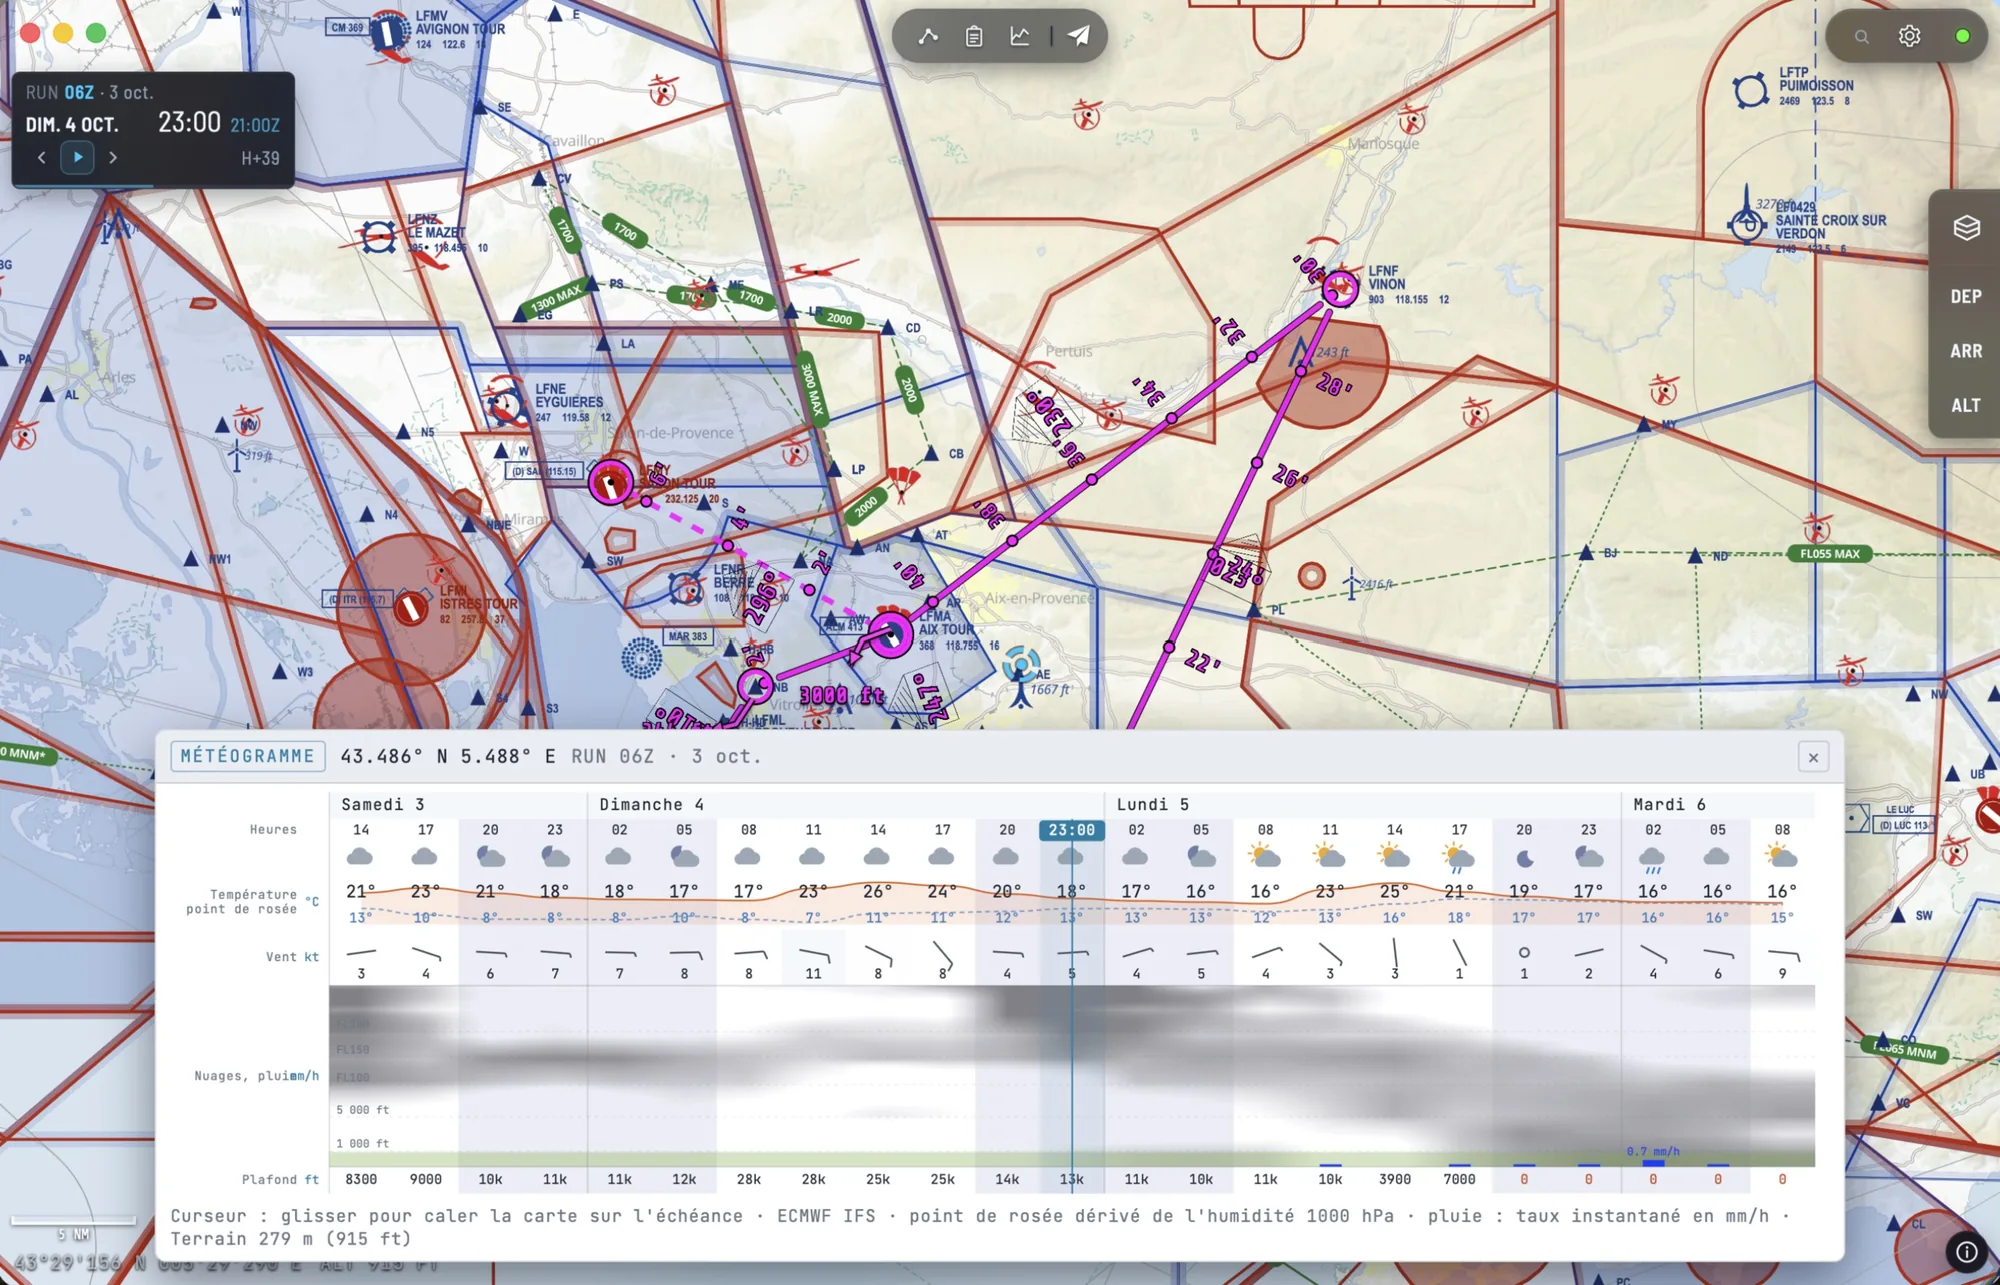Viewport: 2000px width, 1285px height.
Task: Click LFMI Istres Tour airport symbol
Action: tap(410, 607)
